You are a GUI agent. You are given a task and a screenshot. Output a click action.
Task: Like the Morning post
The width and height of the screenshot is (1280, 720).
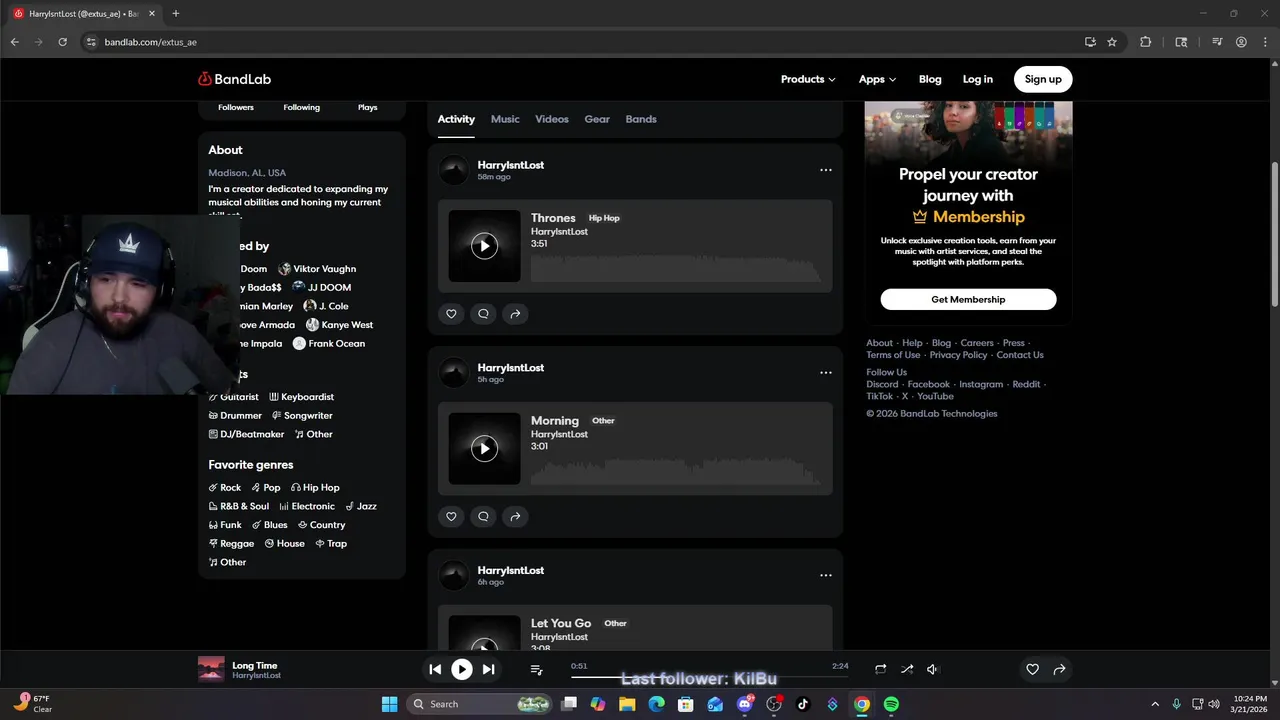click(x=451, y=517)
